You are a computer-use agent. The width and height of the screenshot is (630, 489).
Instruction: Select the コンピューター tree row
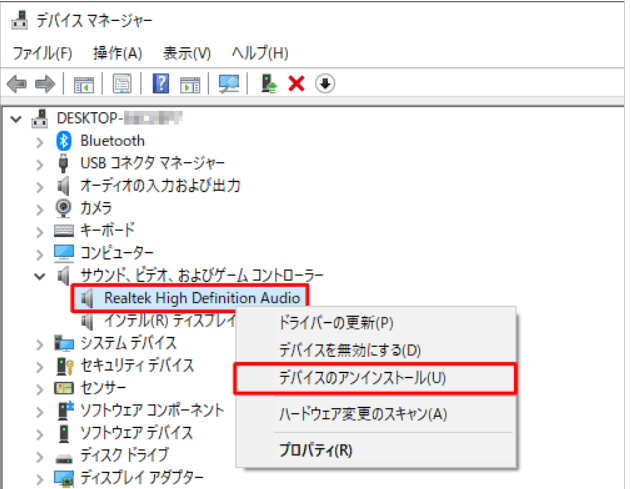[117, 253]
